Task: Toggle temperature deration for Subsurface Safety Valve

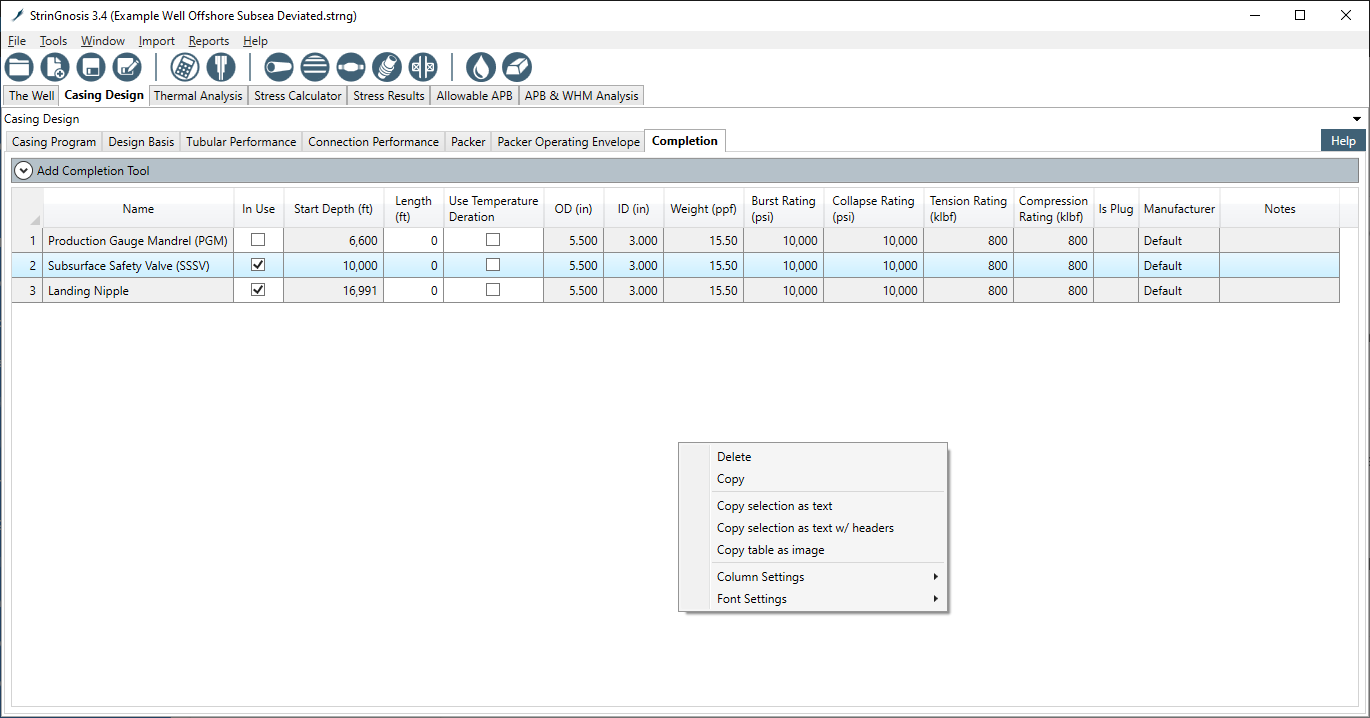Action: 493,265
